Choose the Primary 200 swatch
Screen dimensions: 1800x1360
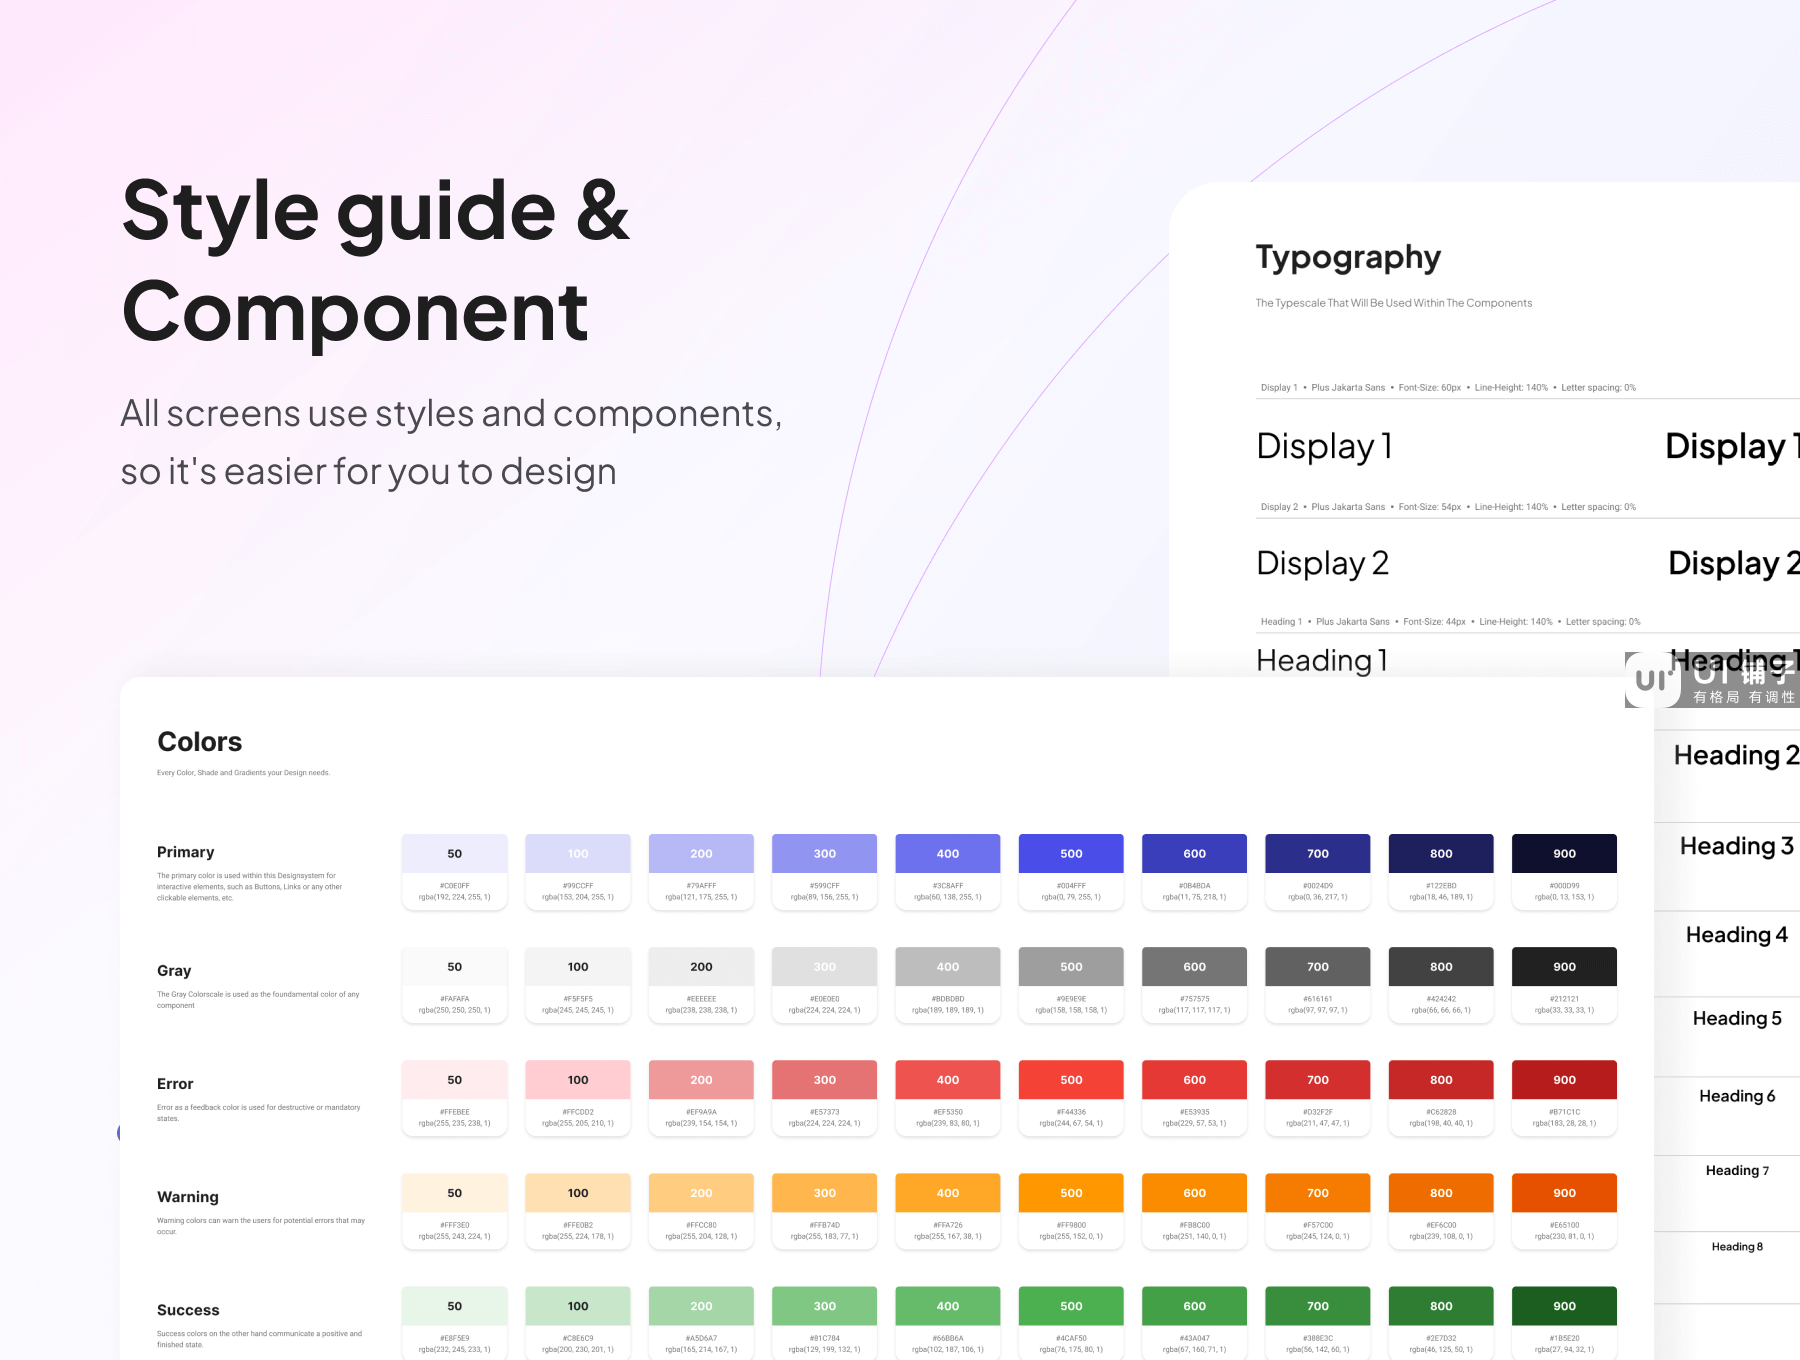point(701,871)
